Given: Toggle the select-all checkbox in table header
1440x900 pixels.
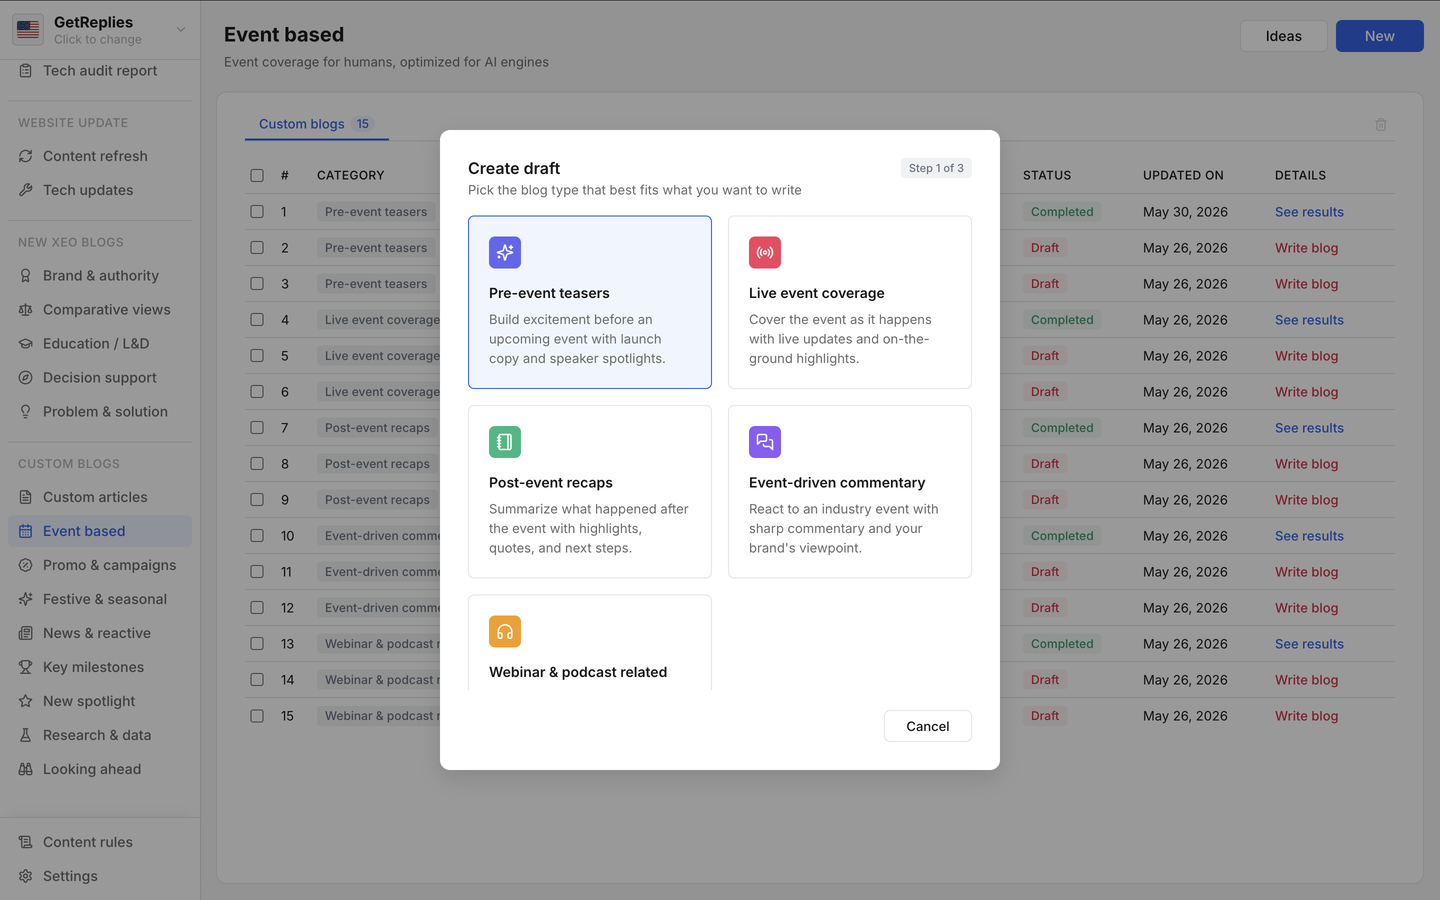Looking at the screenshot, I should point(257,175).
